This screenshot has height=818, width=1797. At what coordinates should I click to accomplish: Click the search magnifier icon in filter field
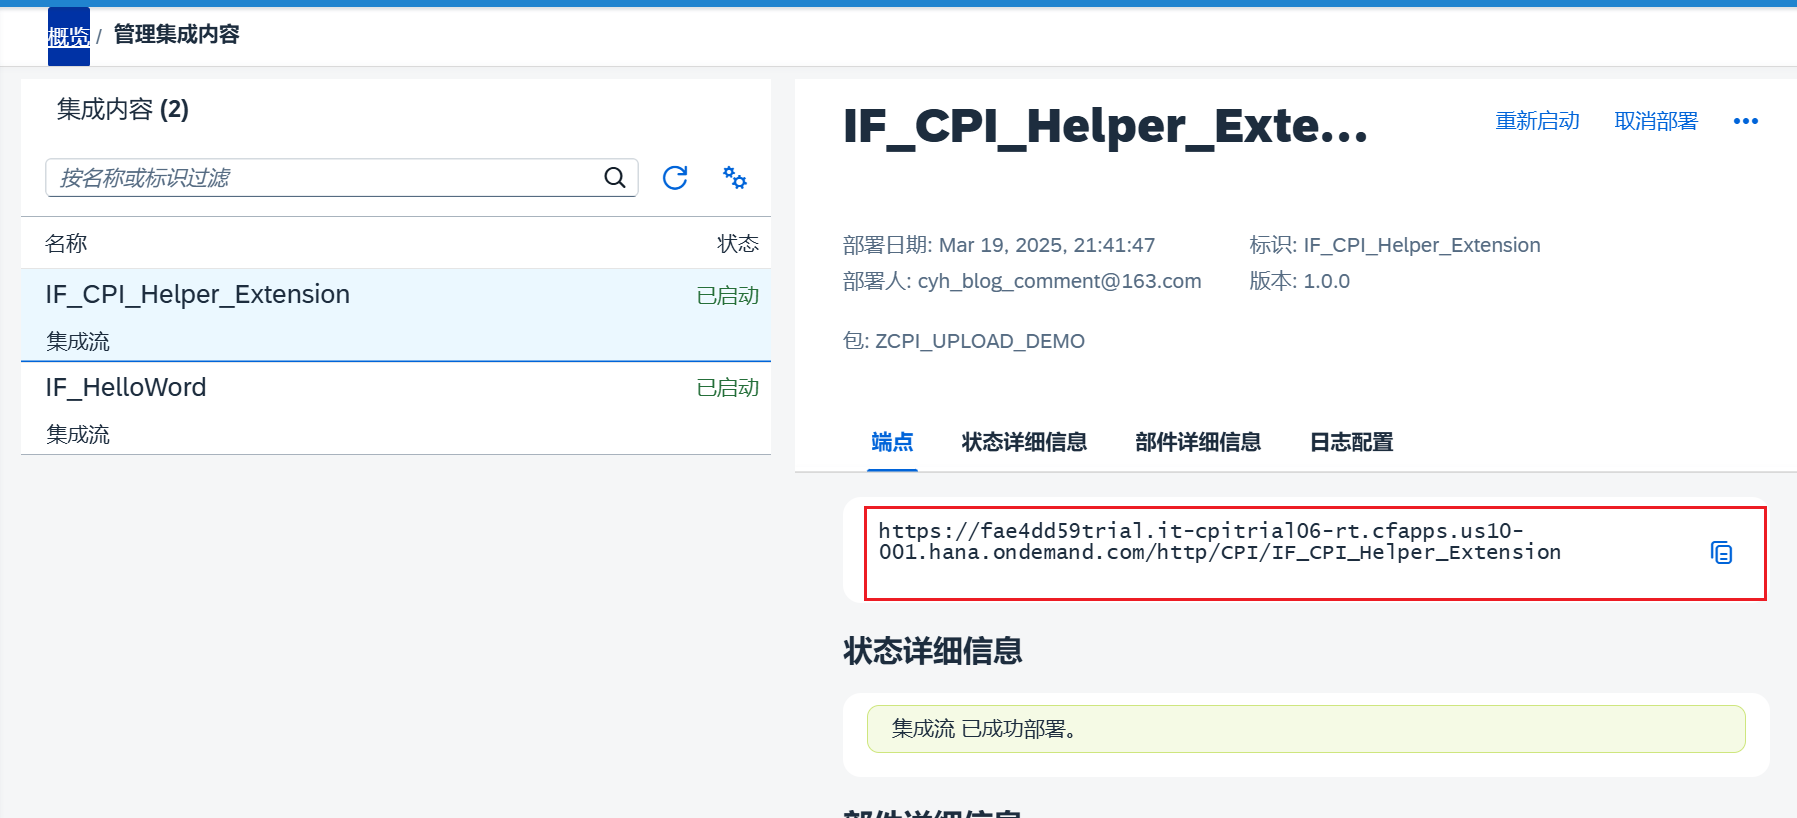point(615,178)
